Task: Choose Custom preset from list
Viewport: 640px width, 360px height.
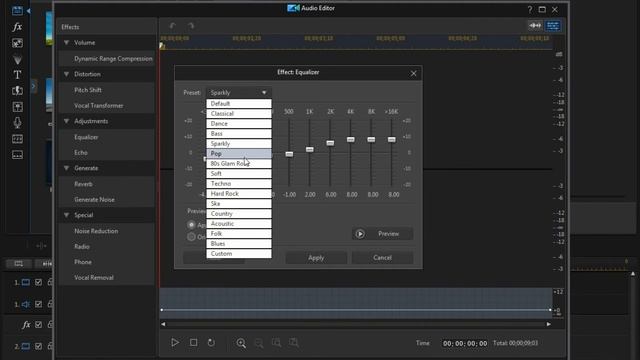Action: pos(239,253)
